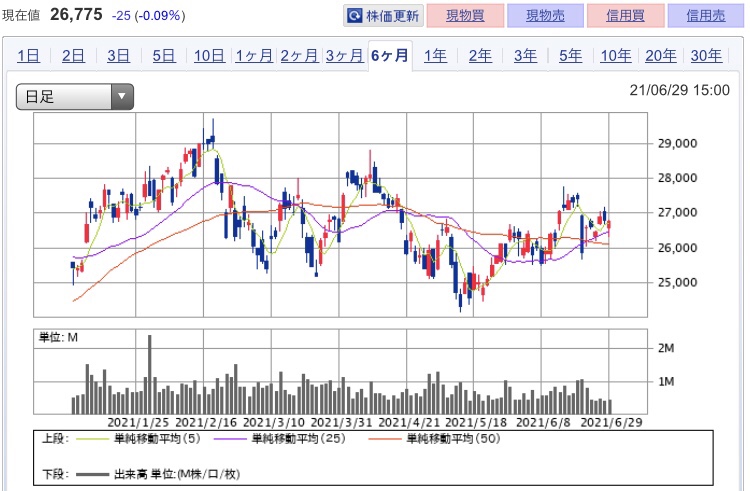
Task: Show the 5年 chart period
Action: (571, 56)
